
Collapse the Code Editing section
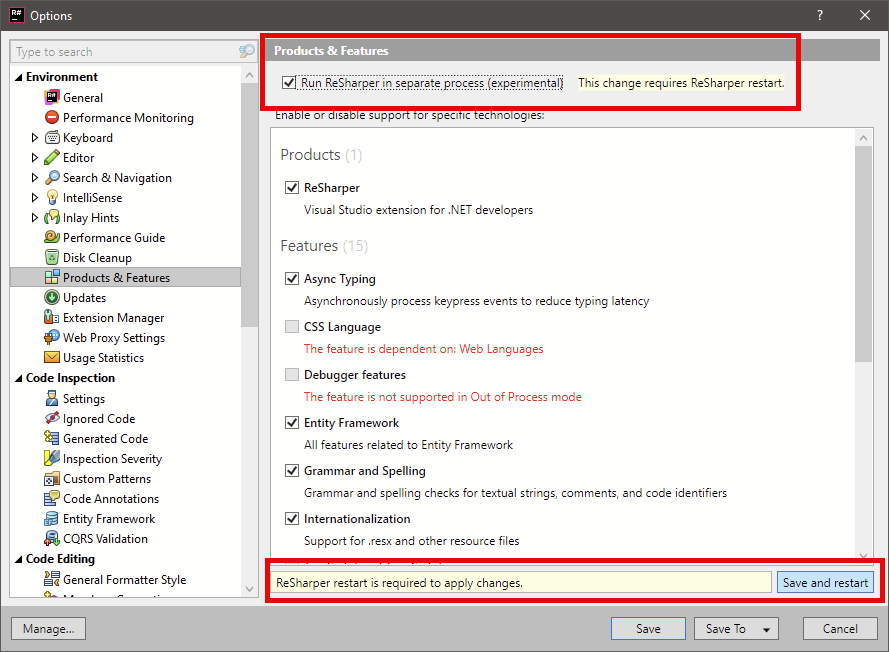(18, 559)
